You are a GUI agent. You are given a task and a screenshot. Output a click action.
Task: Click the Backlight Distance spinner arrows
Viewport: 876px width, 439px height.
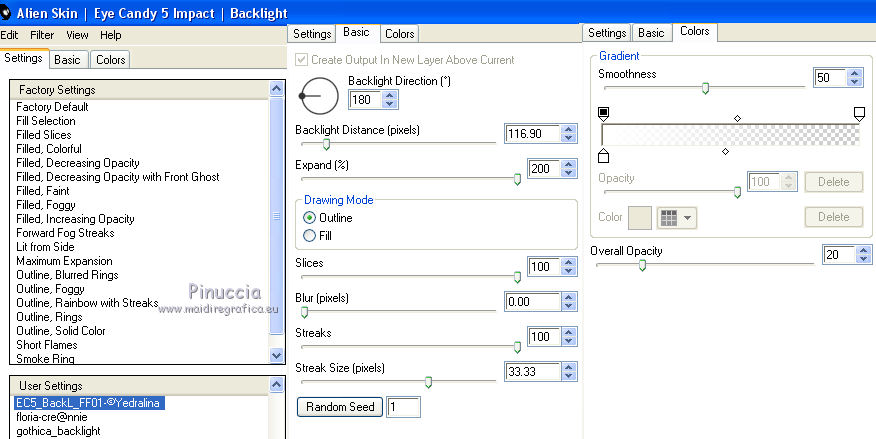[x=568, y=133]
